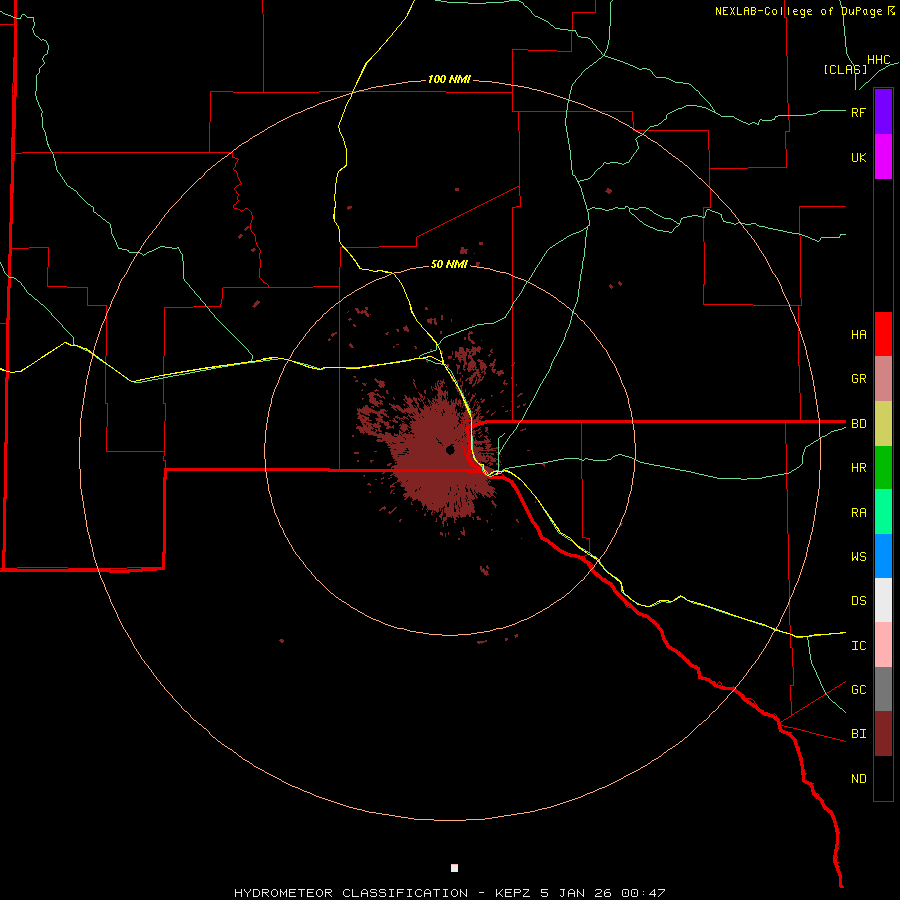
Task: Select the light pink IC swatch
Action: click(883, 645)
